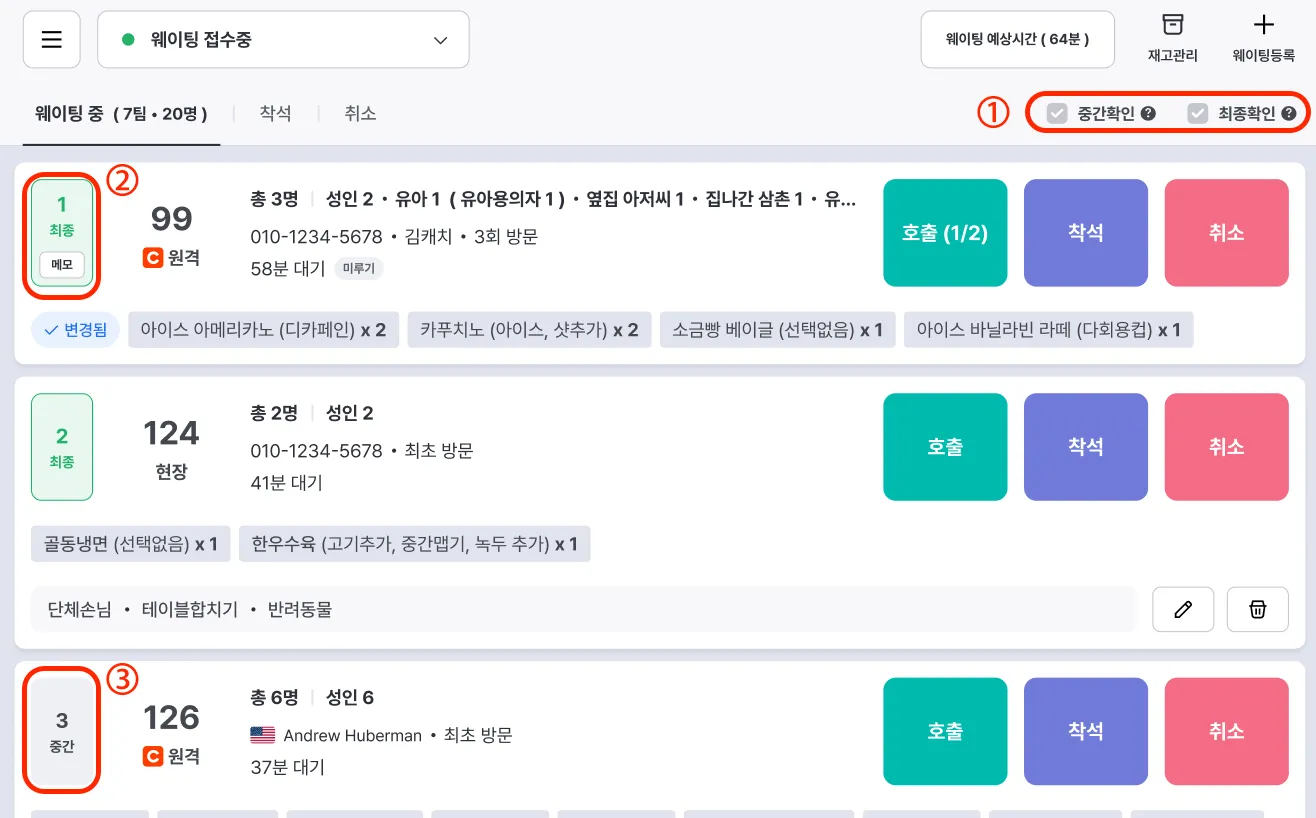Click the 웨이팅등록 plus icon
Image resolution: width=1316 pixels, height=818 pixels.
(1263, 26)
